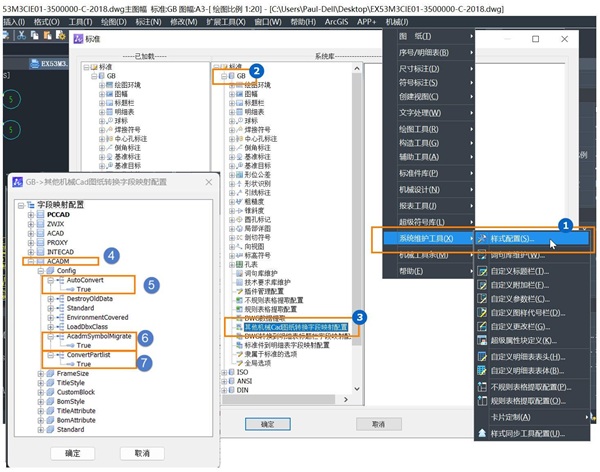
Task: Expand the DestroyOldData node
Action: click(x=50, y=299)
